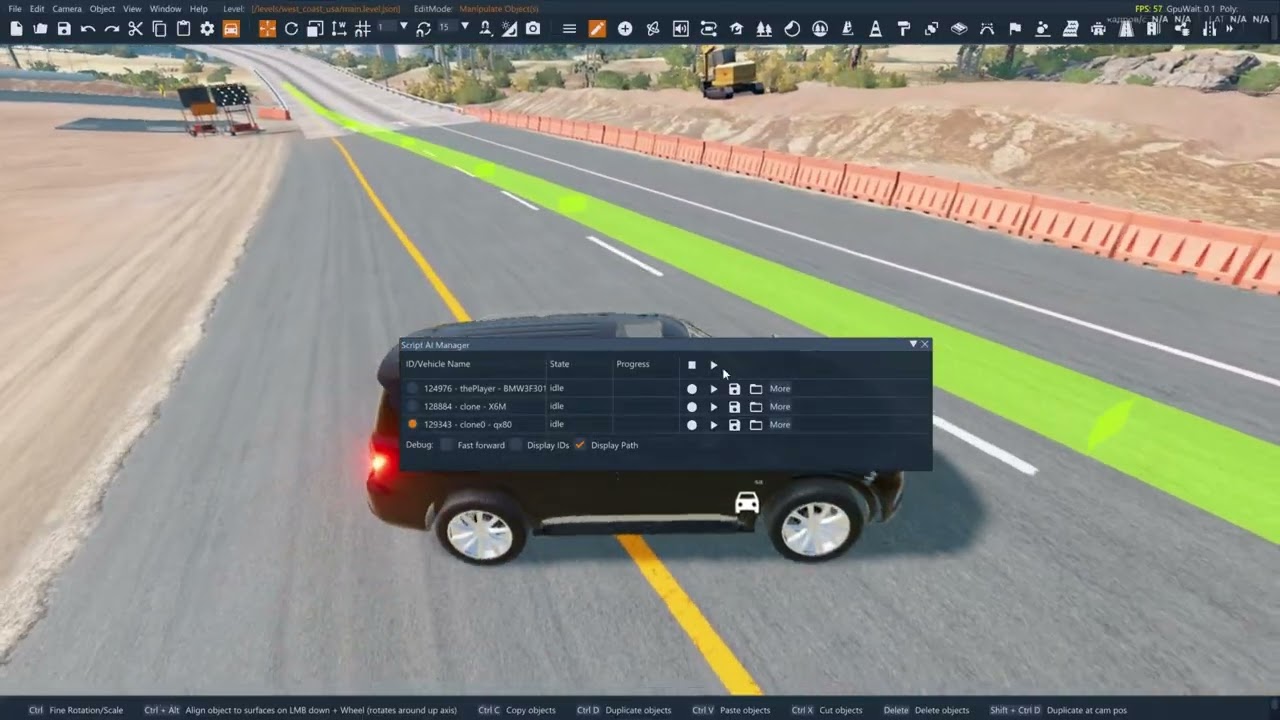1280x720 pixels.
Task: Select the Scale gizmo tool
Action: (x=315, y=29)
